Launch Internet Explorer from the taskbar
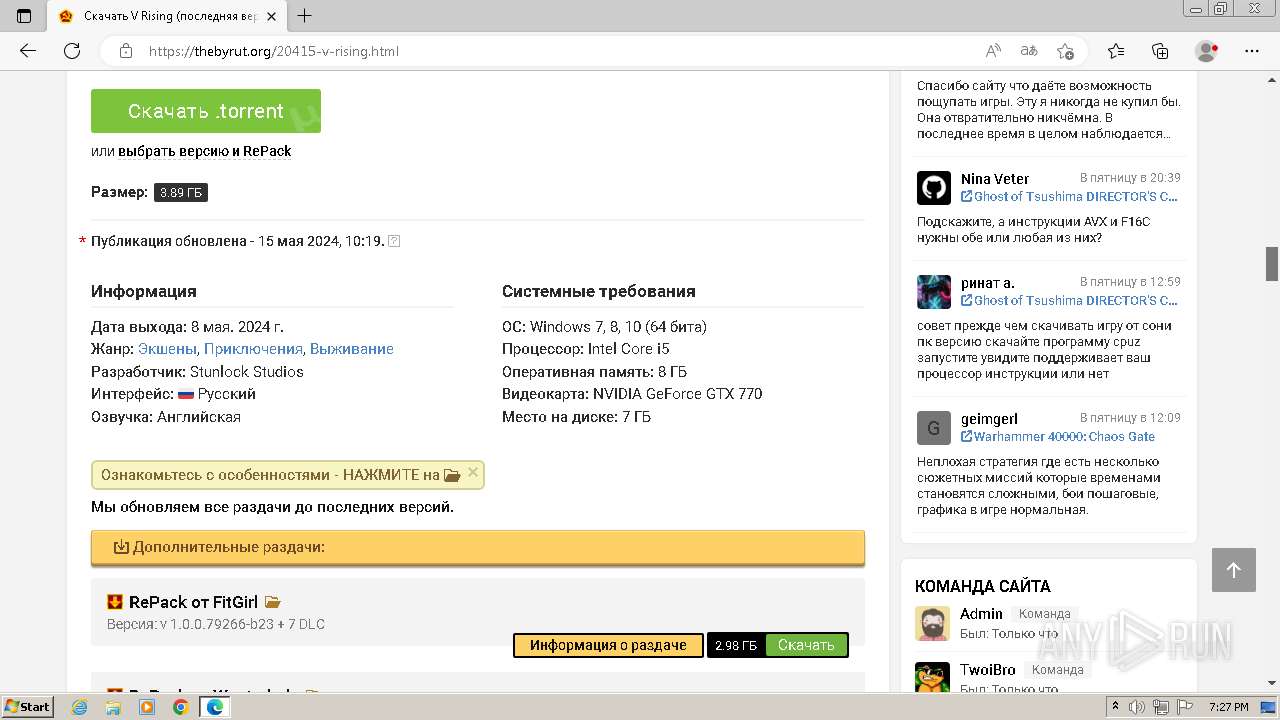 coord(80,707)
